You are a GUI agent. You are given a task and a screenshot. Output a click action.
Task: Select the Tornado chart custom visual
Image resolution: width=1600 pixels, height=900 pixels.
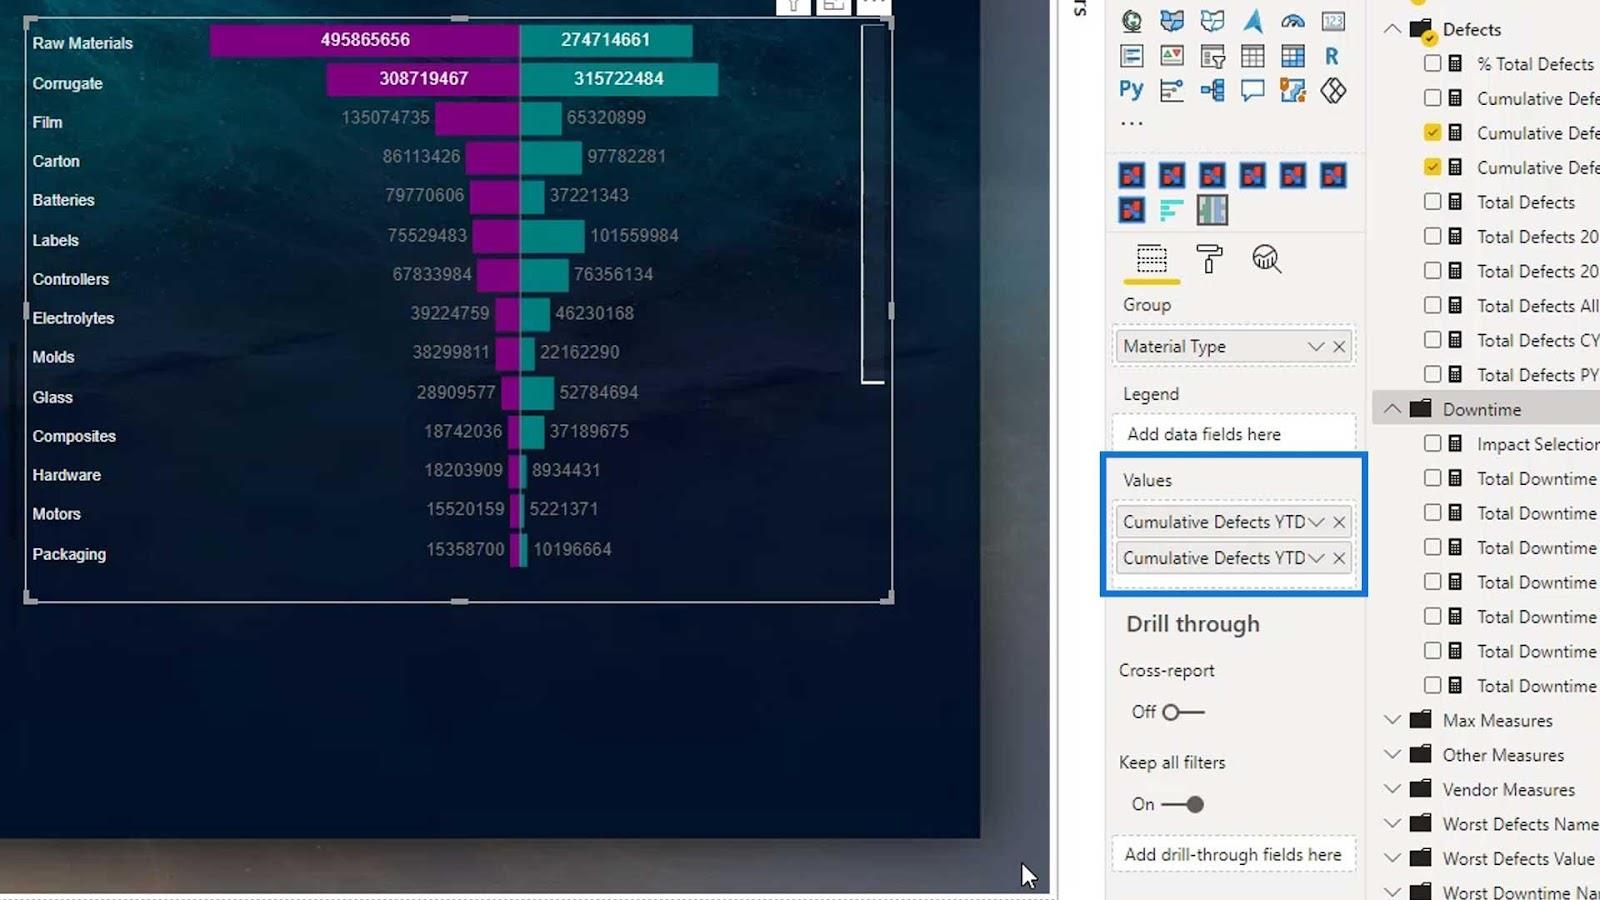(1212, 210)
